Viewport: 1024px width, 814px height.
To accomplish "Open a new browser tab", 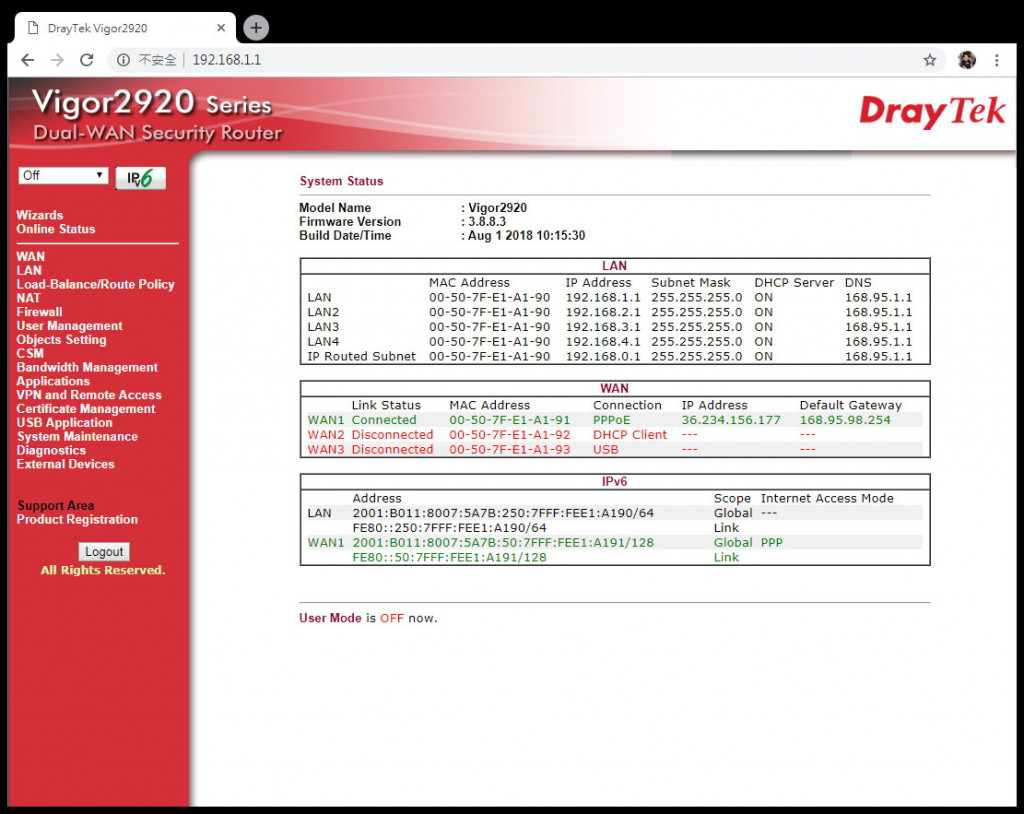I will tap(256, 27).
